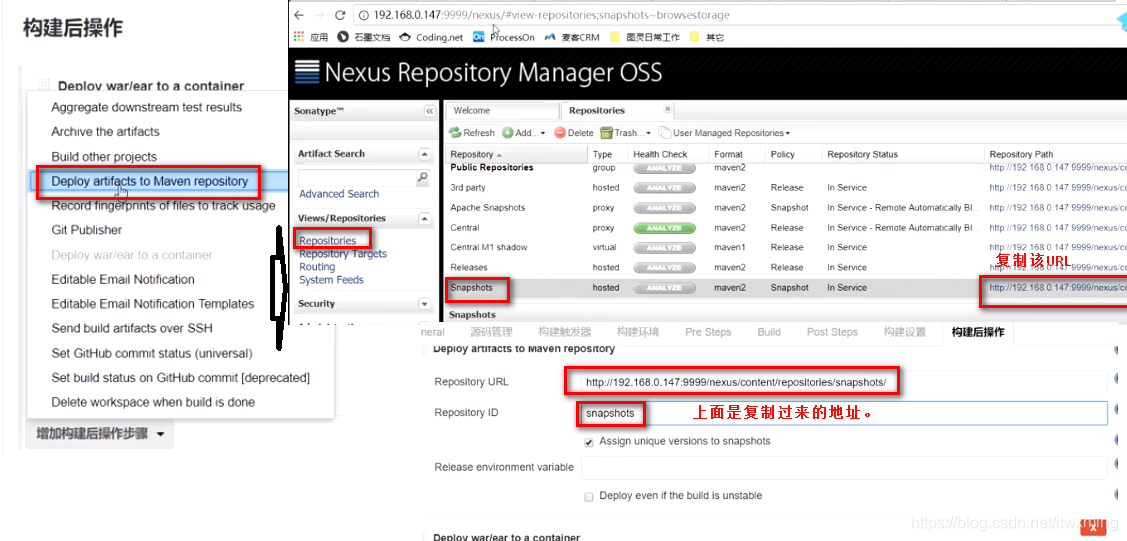
Task: Go to the 构建环境 tab
Action: [638, 332]
